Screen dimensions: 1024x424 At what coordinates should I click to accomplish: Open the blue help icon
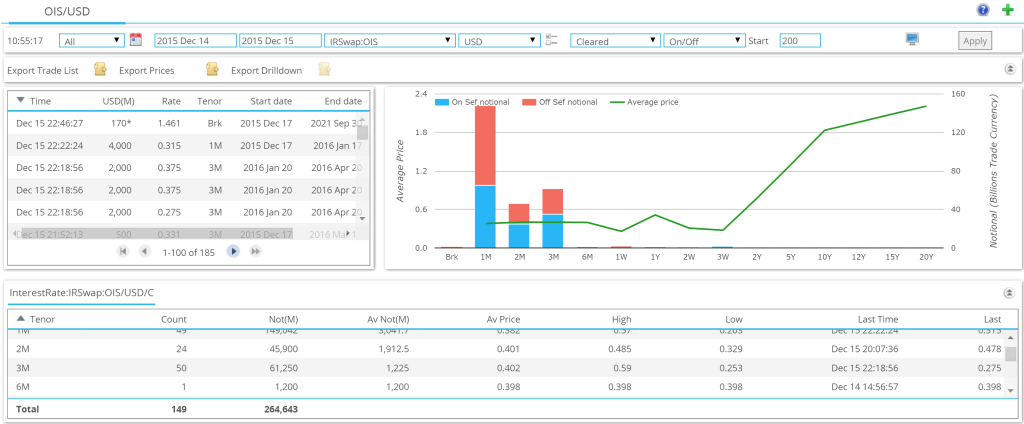pos(983,10)
